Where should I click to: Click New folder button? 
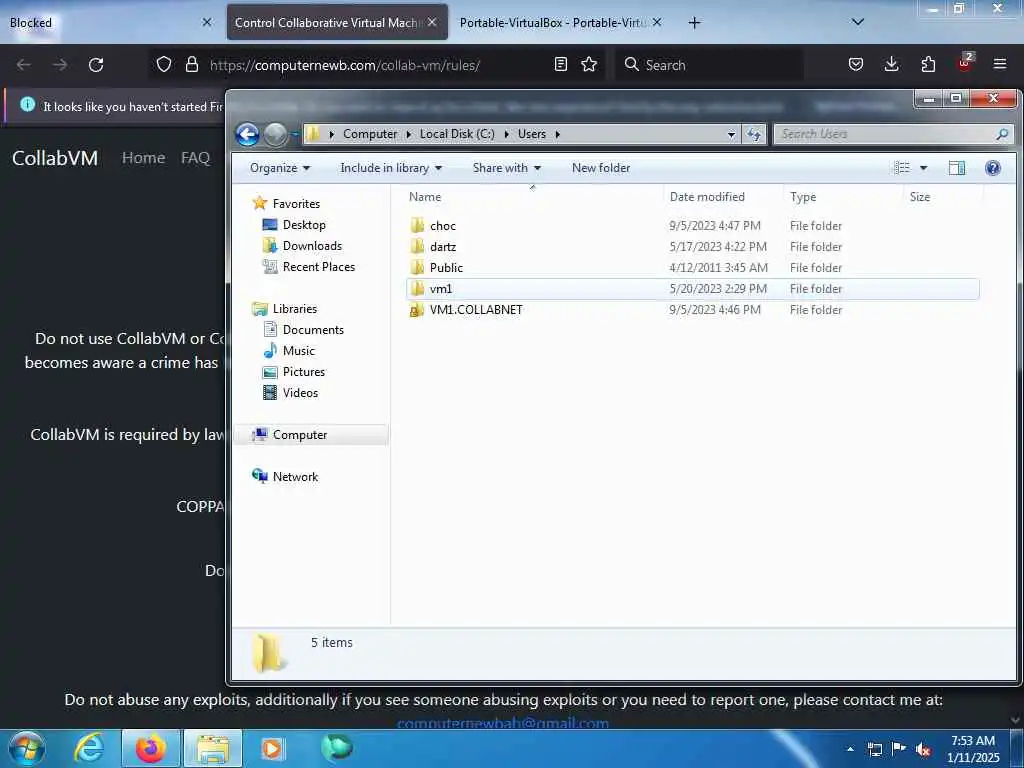pyautogui.click(x=601, y=168)
